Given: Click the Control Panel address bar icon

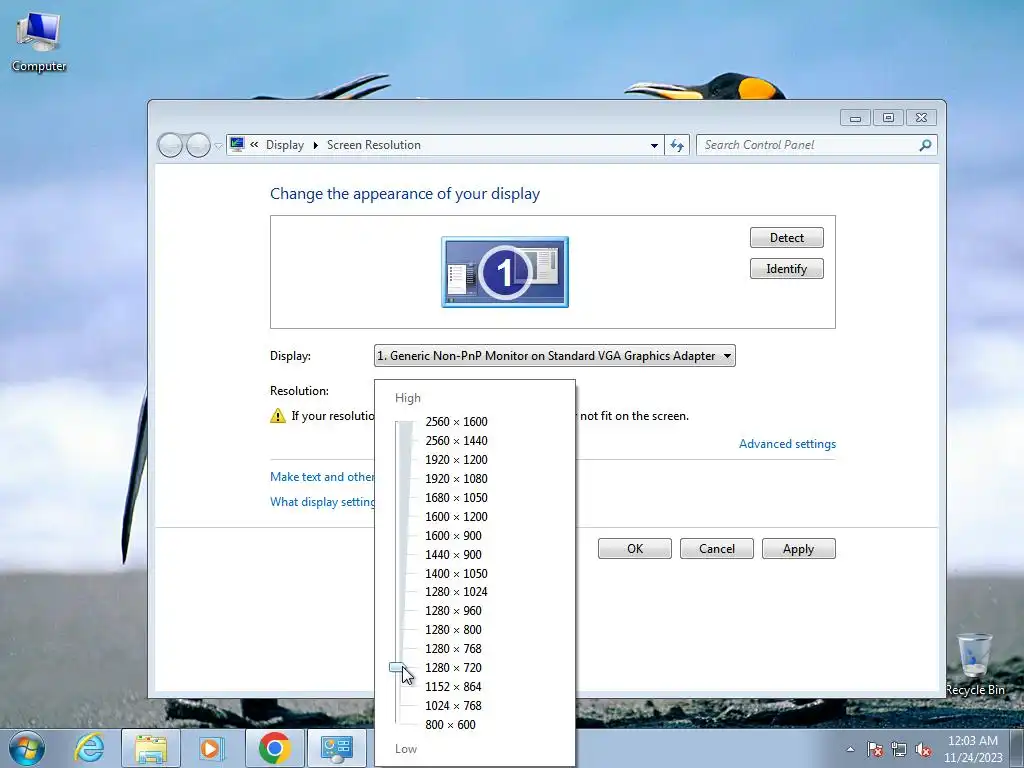Looking at the screenshot, I should (237, 144).
